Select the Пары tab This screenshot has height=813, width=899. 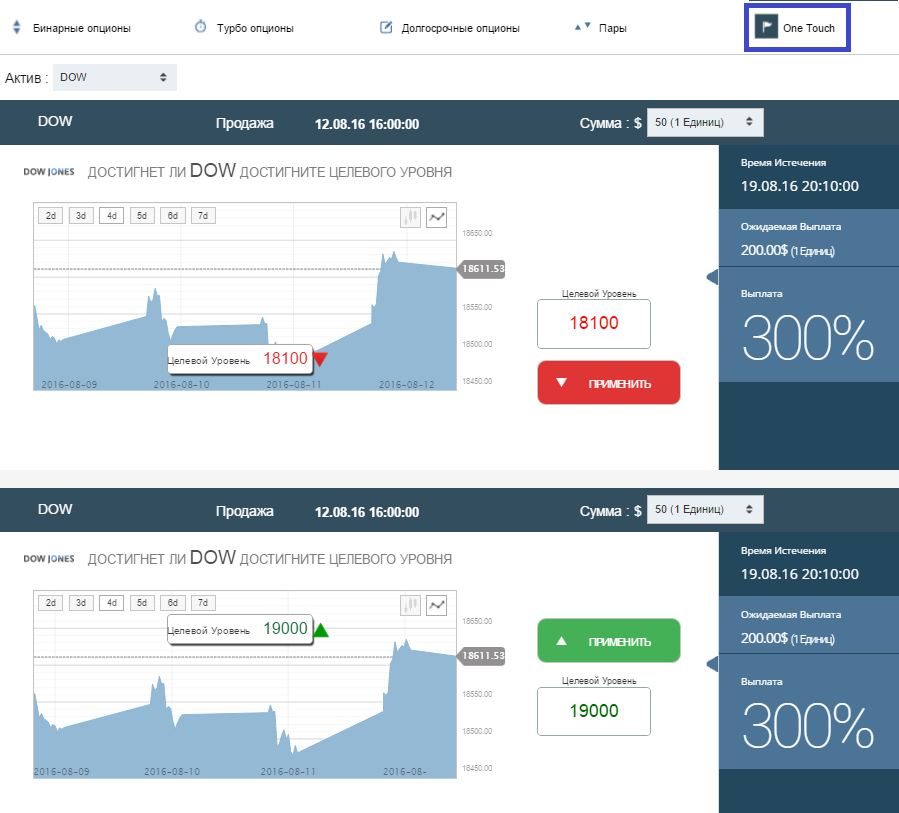coord(600,28)
